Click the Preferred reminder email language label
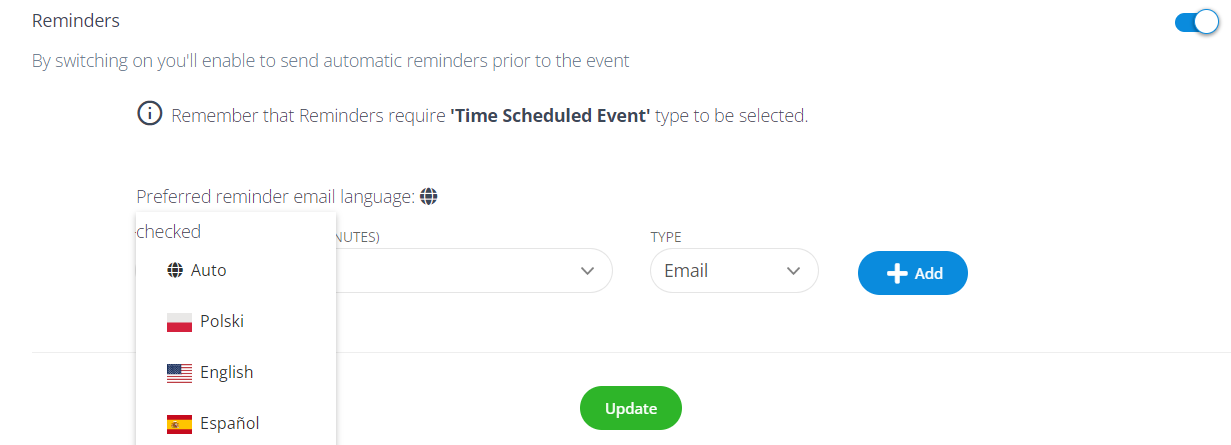The image size is (1231, 445). click(275, 197)
